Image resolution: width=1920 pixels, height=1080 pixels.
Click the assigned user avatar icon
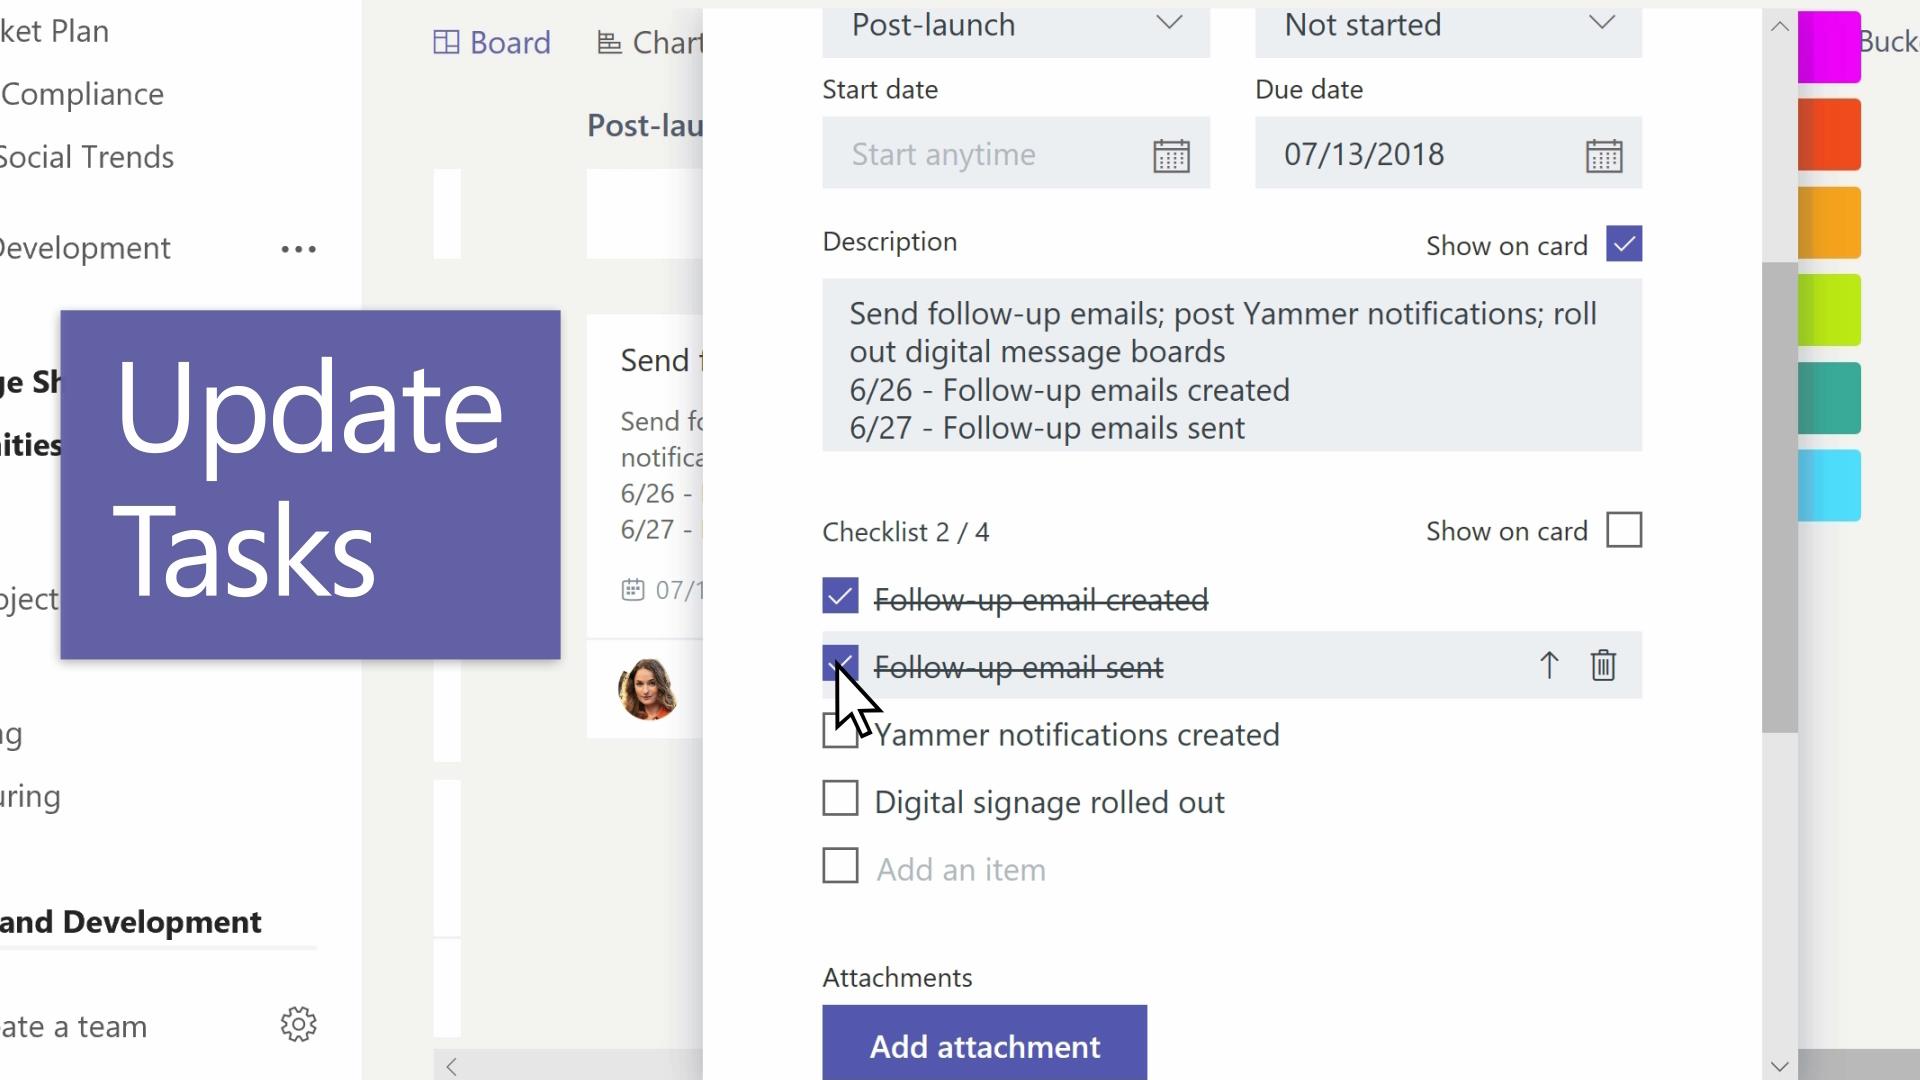647,688
